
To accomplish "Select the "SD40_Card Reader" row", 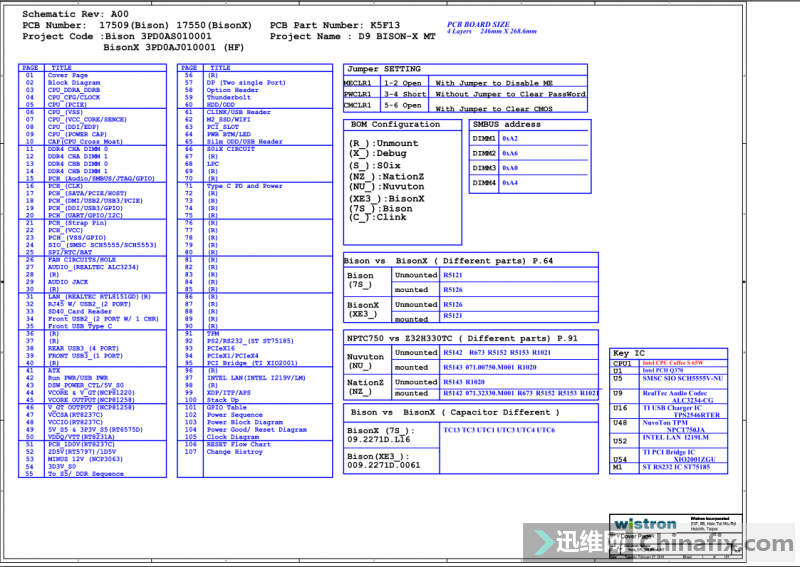I will pos(80,311).
